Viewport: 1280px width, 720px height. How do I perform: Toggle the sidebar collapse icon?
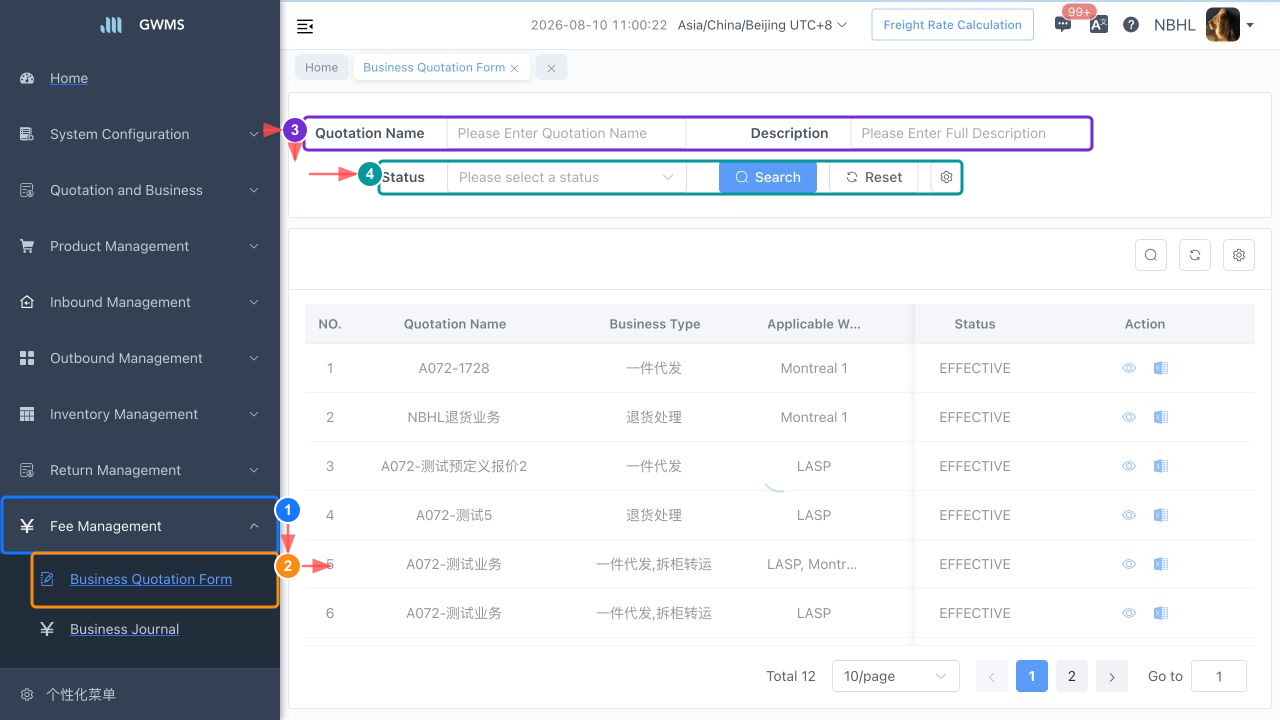point(305,26)
